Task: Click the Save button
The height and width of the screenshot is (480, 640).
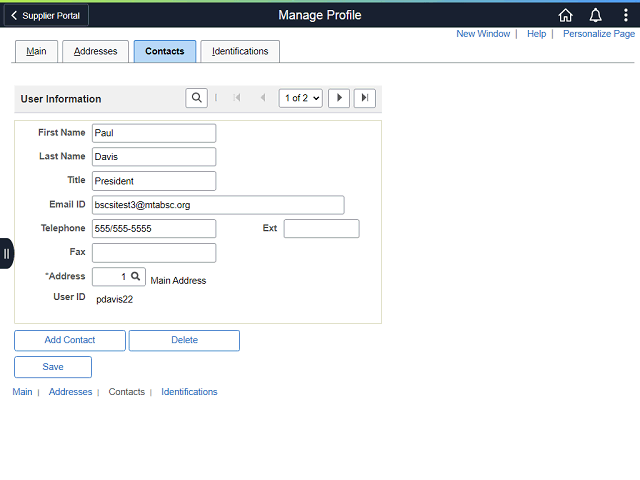Action: [x=53, y=367]
